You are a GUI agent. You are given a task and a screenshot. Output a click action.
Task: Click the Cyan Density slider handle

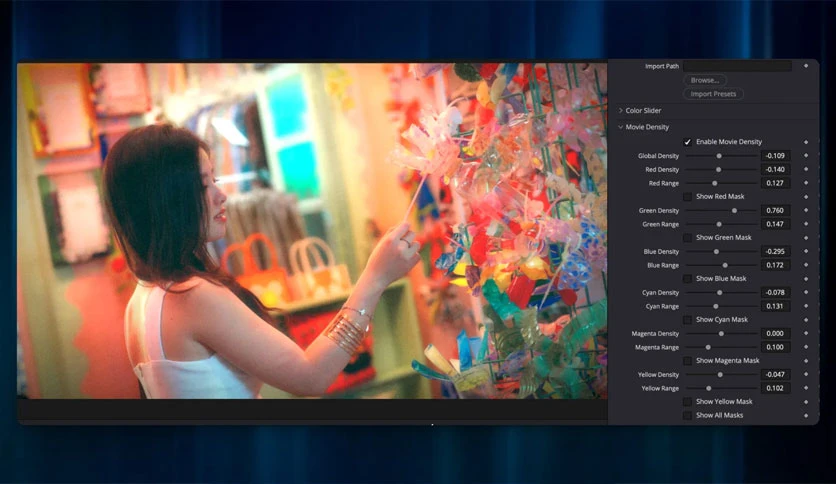pyautogui.click(x=720, y=293)
